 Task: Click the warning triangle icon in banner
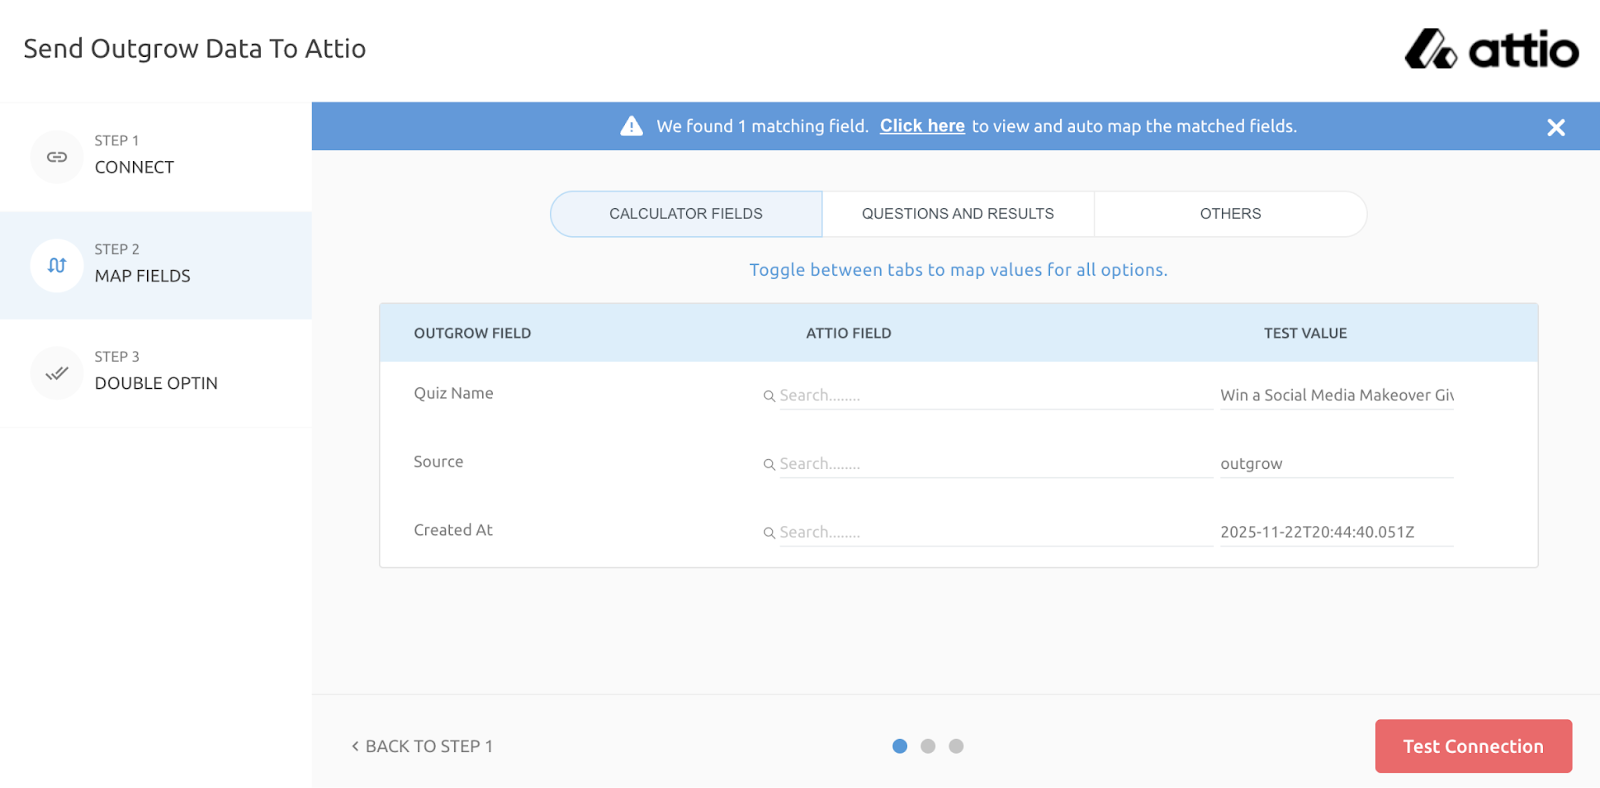click(631, 126)
